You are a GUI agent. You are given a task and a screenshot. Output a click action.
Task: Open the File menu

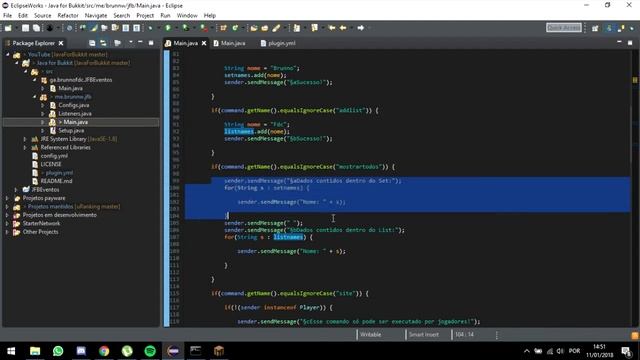[x=7, y=16]
